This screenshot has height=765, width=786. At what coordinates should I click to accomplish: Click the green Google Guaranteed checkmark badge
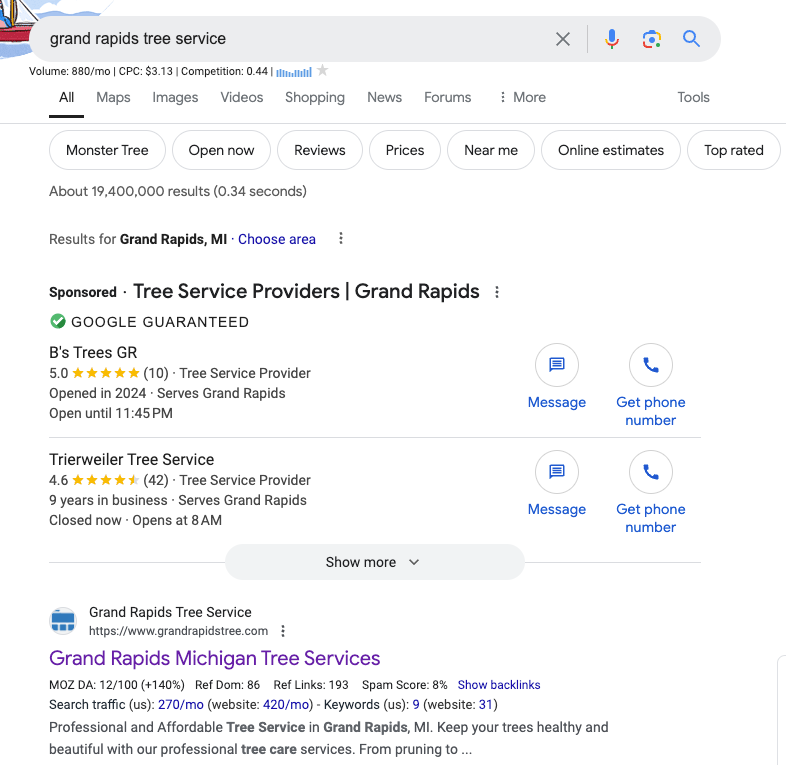[x=58, y=321]
